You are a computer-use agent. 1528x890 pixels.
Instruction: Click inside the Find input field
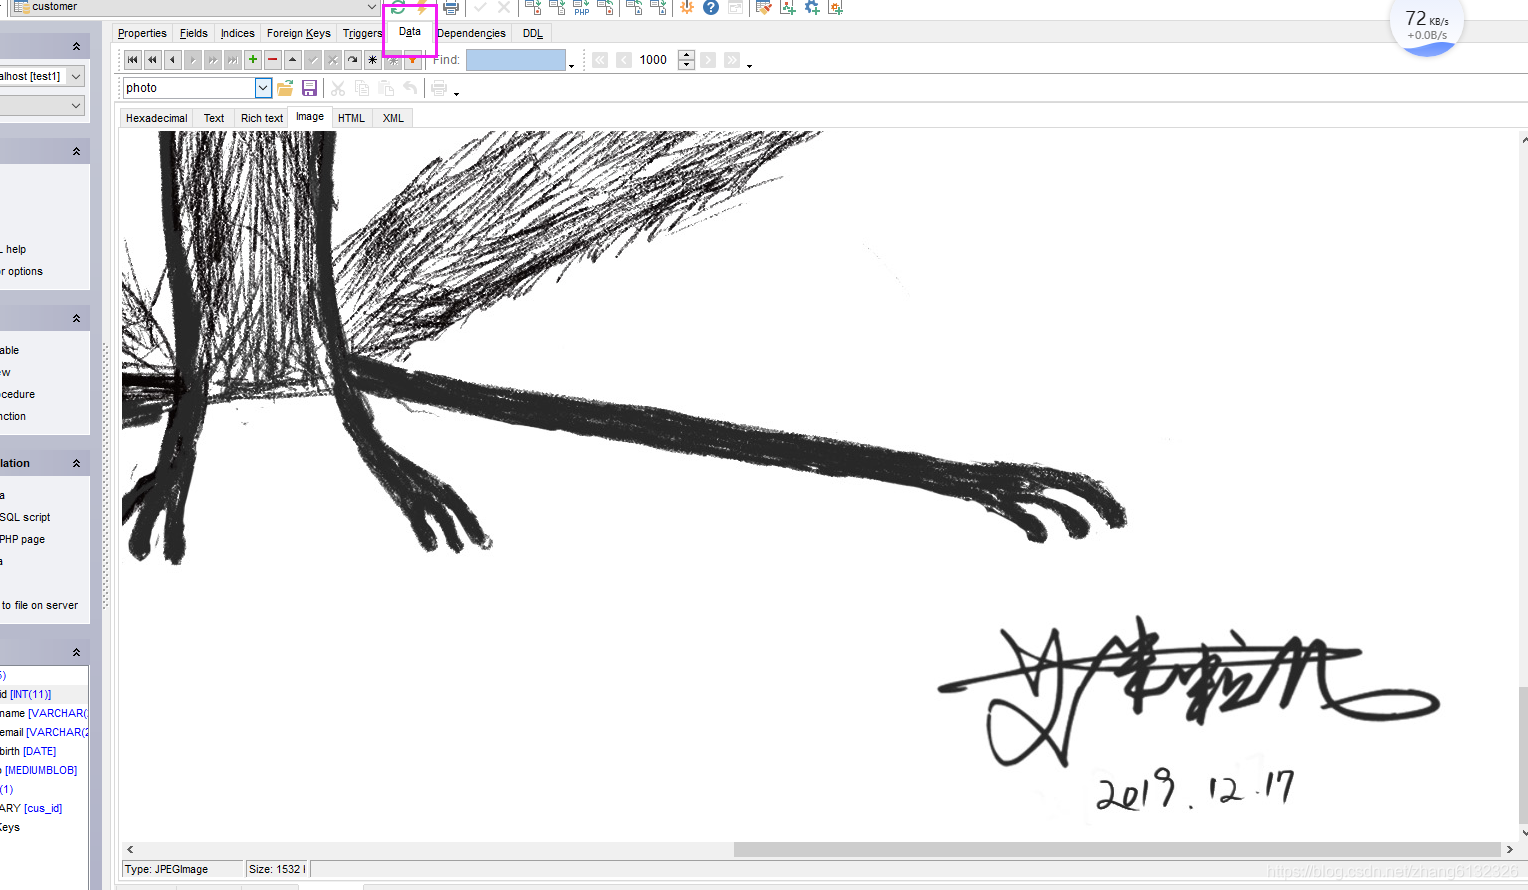click(x=515, y=59)
